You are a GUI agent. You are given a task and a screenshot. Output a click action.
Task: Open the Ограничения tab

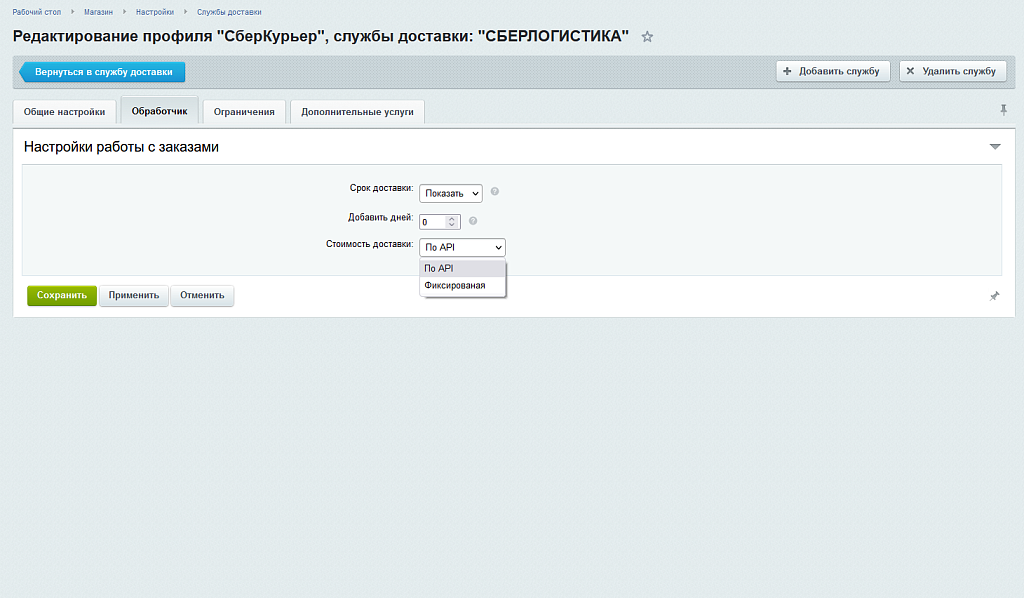[x=243, y=111]
